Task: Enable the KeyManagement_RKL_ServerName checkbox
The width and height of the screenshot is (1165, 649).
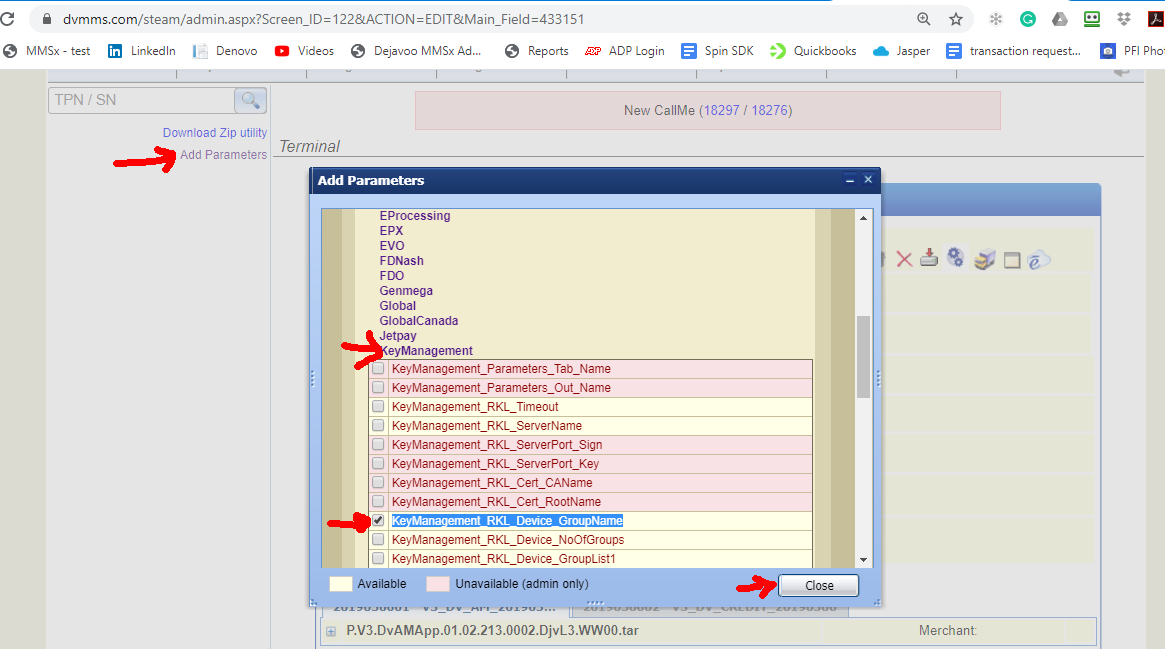Action: point(377,425)
